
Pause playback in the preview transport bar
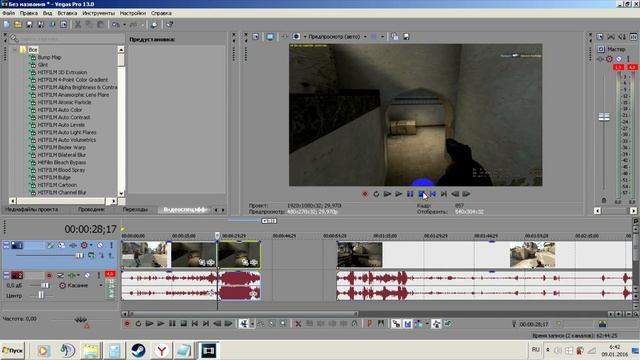click(x=410, y=194)
